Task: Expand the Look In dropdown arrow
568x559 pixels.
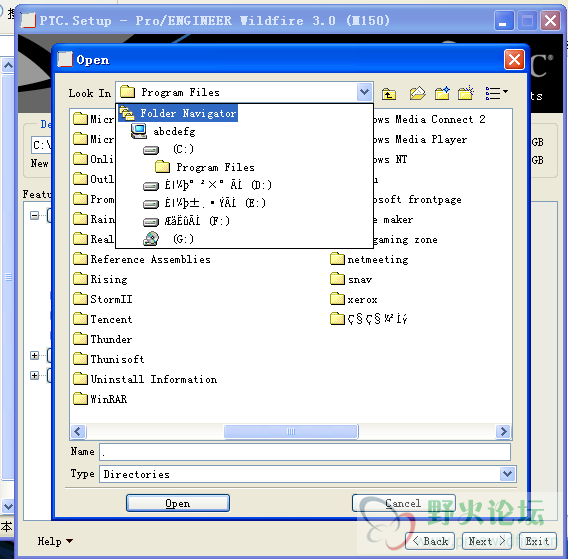Action: click(364, 92)
